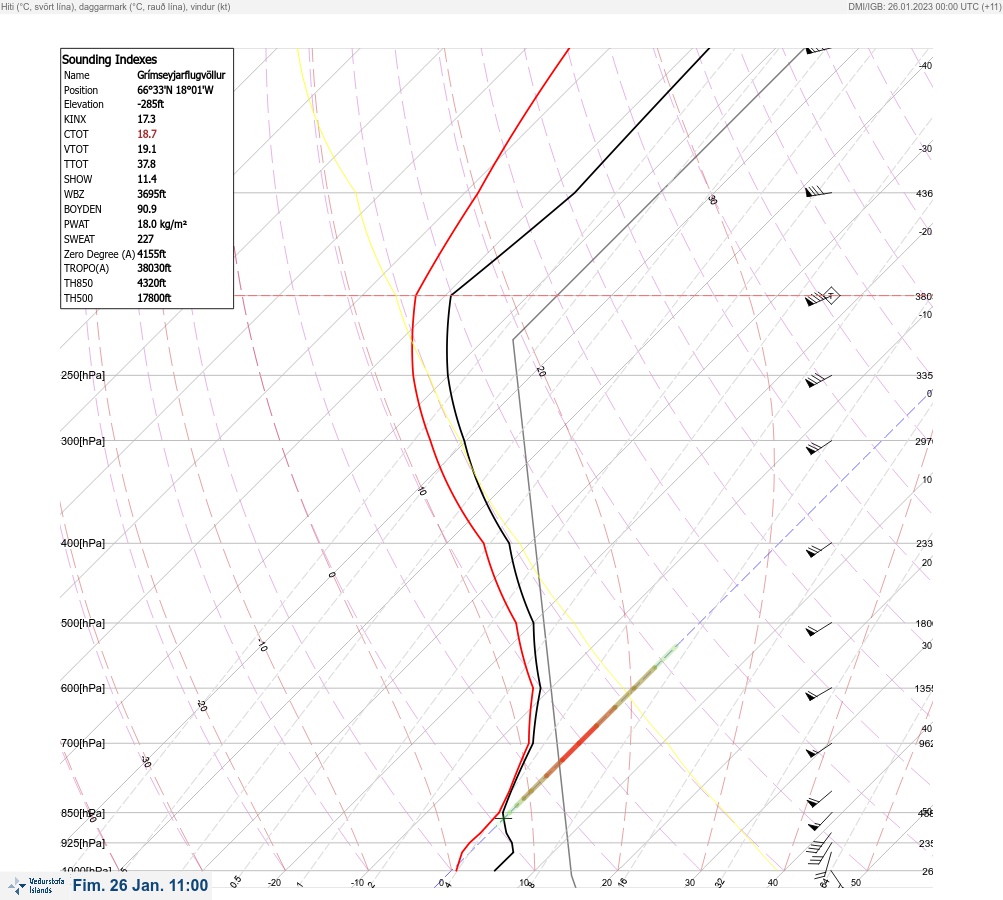Image resolution: width=1003 pixels, height=900 pixels.
Task: Click the '436' height label at right edge
Action: [924, 193]
